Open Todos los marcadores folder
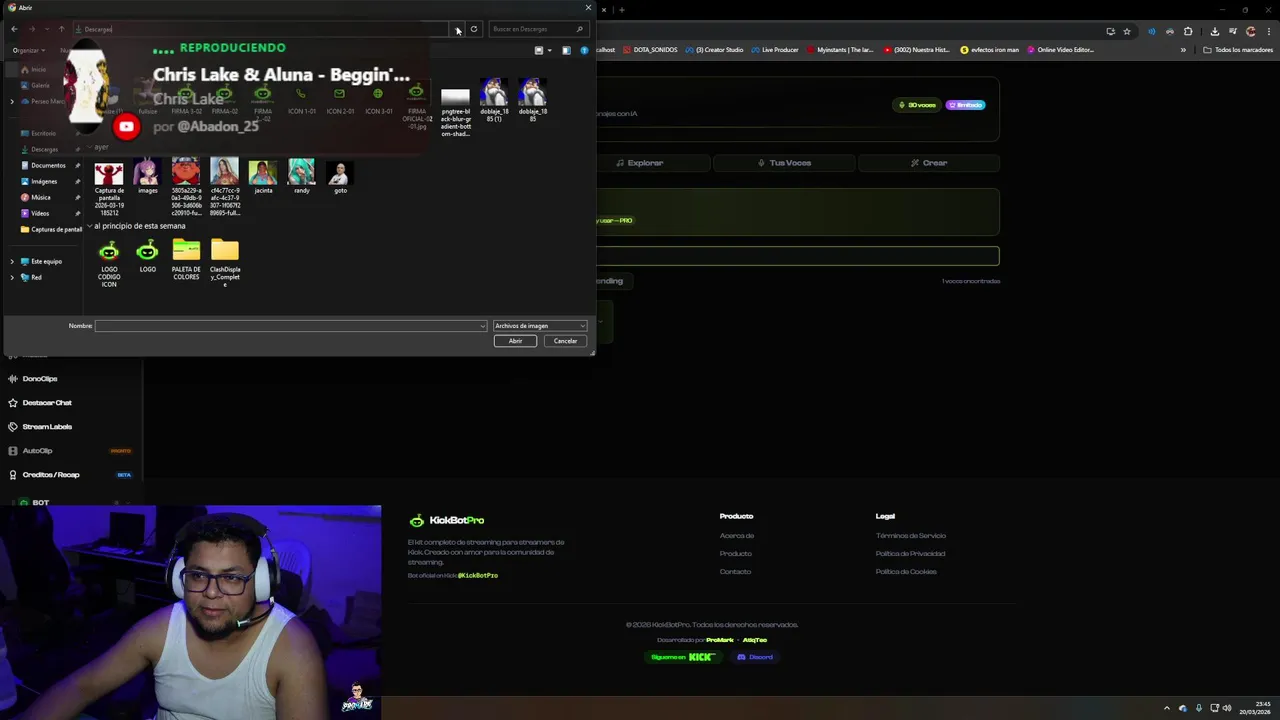The width and height of the screenshot is (1280, 720). 1238,50
